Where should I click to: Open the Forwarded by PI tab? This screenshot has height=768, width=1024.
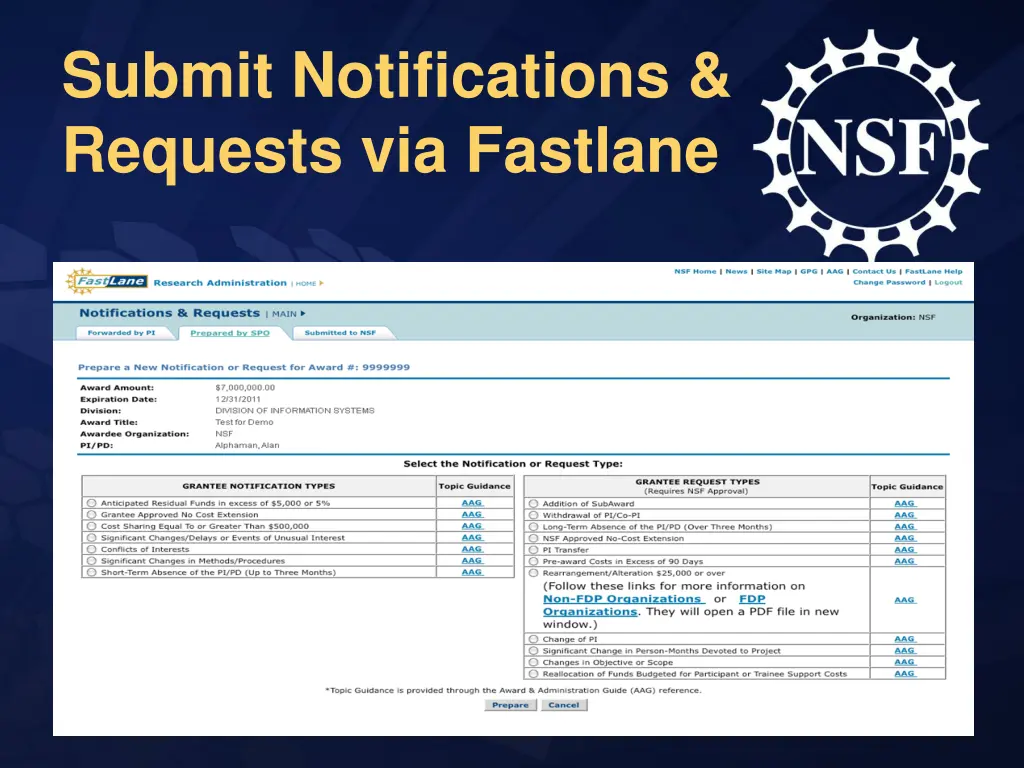coord(121,333)
